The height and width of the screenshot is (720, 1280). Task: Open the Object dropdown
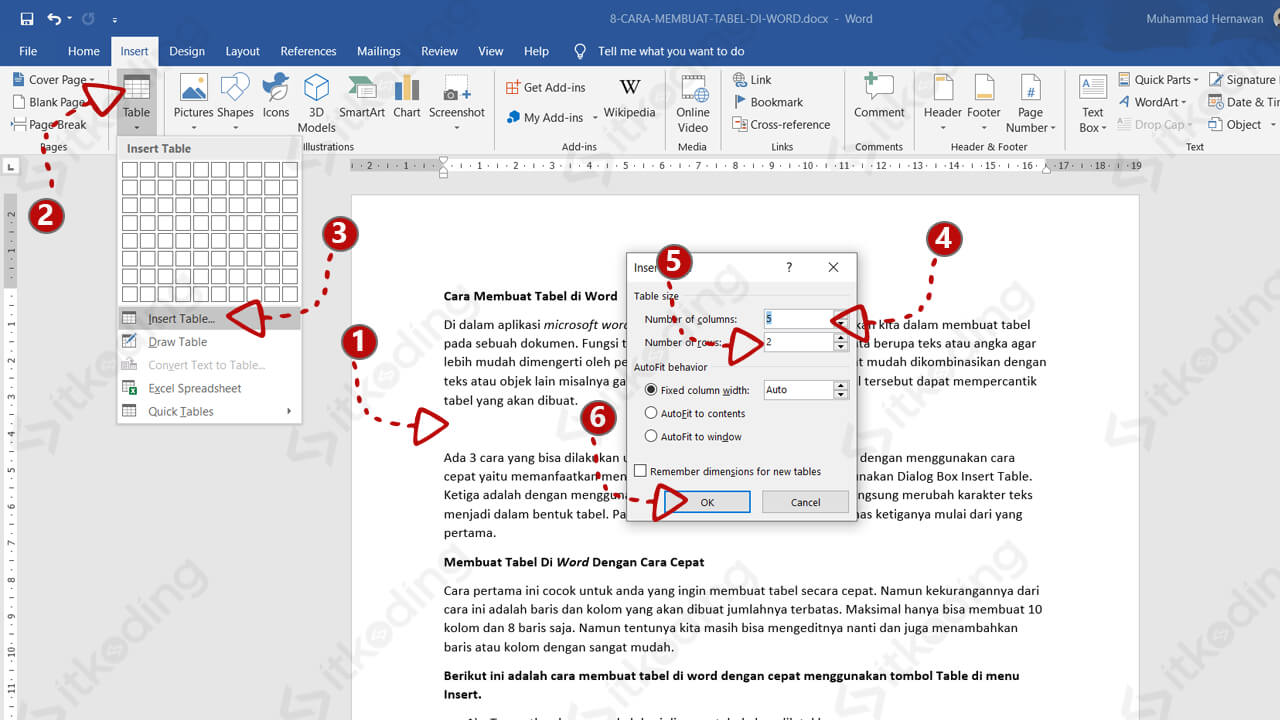pos(1274,125)
